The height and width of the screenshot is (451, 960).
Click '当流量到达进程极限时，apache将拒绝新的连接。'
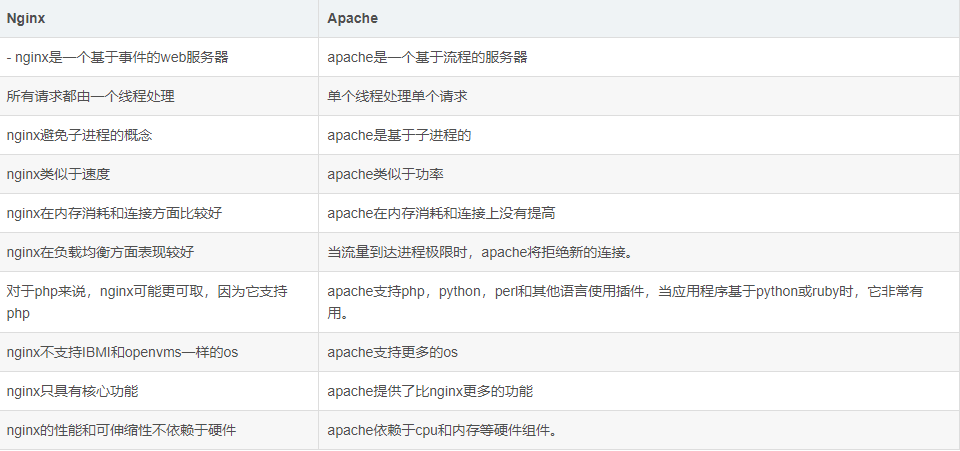point(480,252)
